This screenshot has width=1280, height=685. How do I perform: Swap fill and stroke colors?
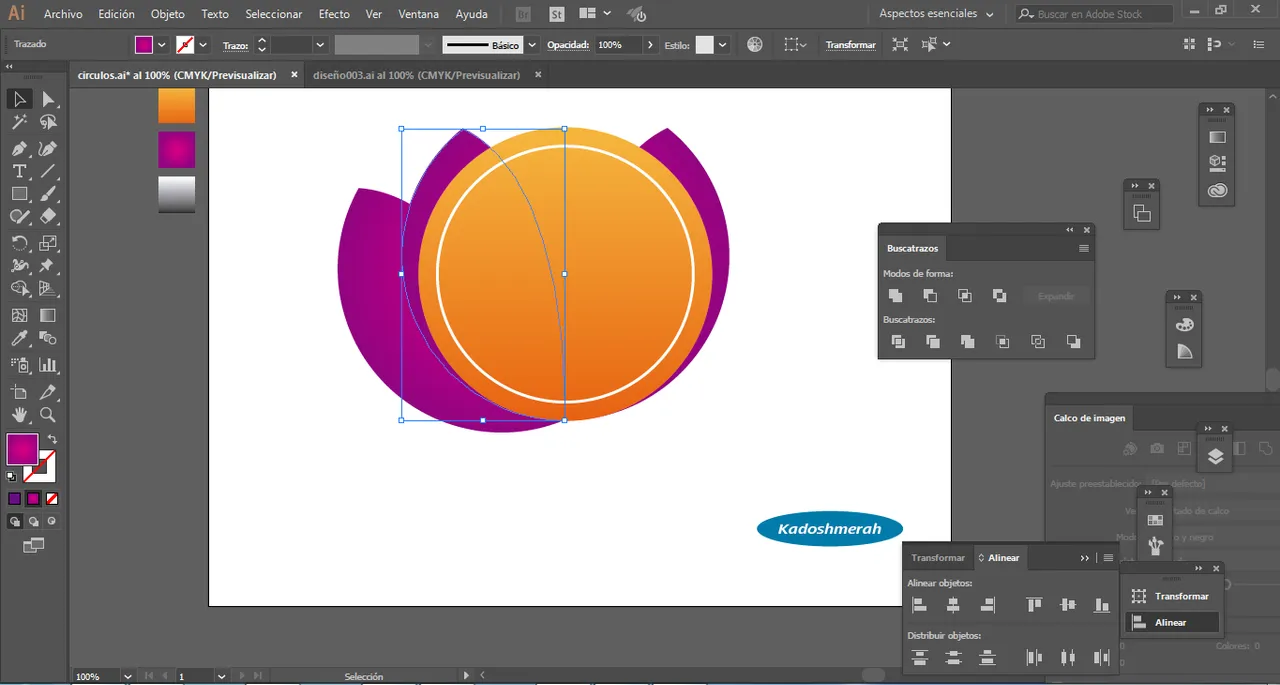click(x=52, y=439)
